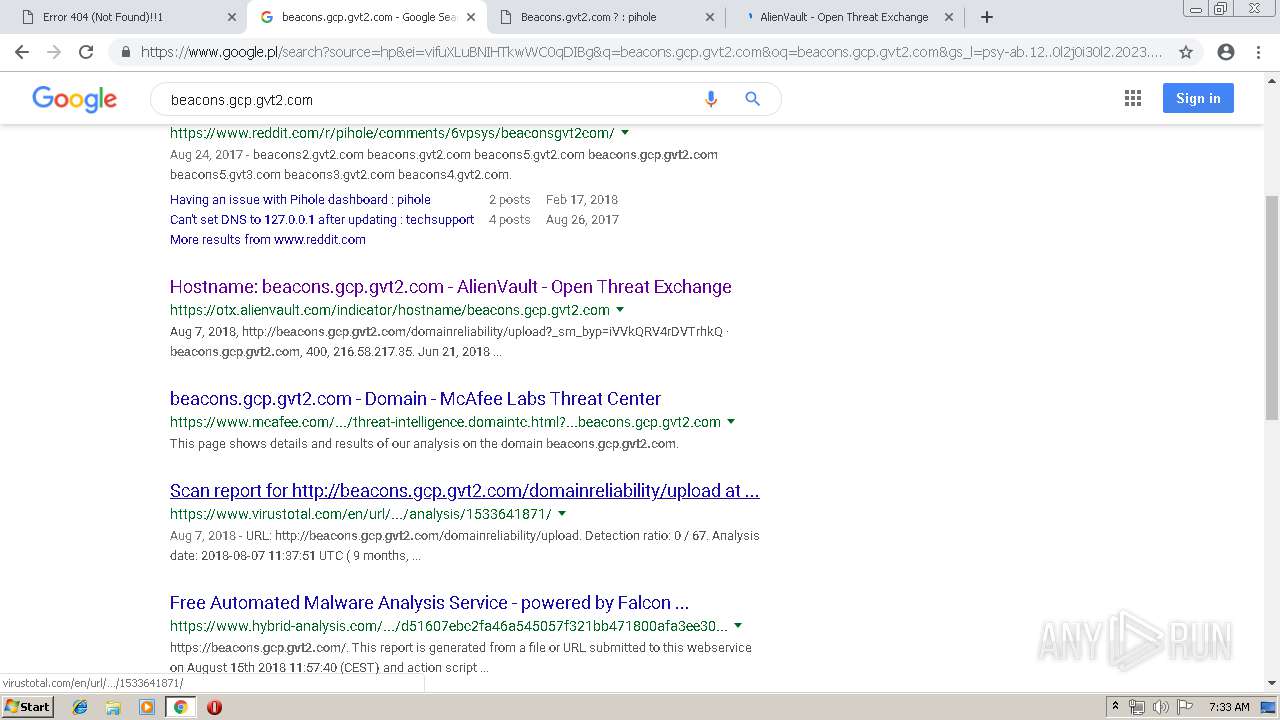Open 'Can't set DNS to 127.0.0.1' link
Image resolution: width=1280 pixels, height=720 pixels.
(322, 220)
